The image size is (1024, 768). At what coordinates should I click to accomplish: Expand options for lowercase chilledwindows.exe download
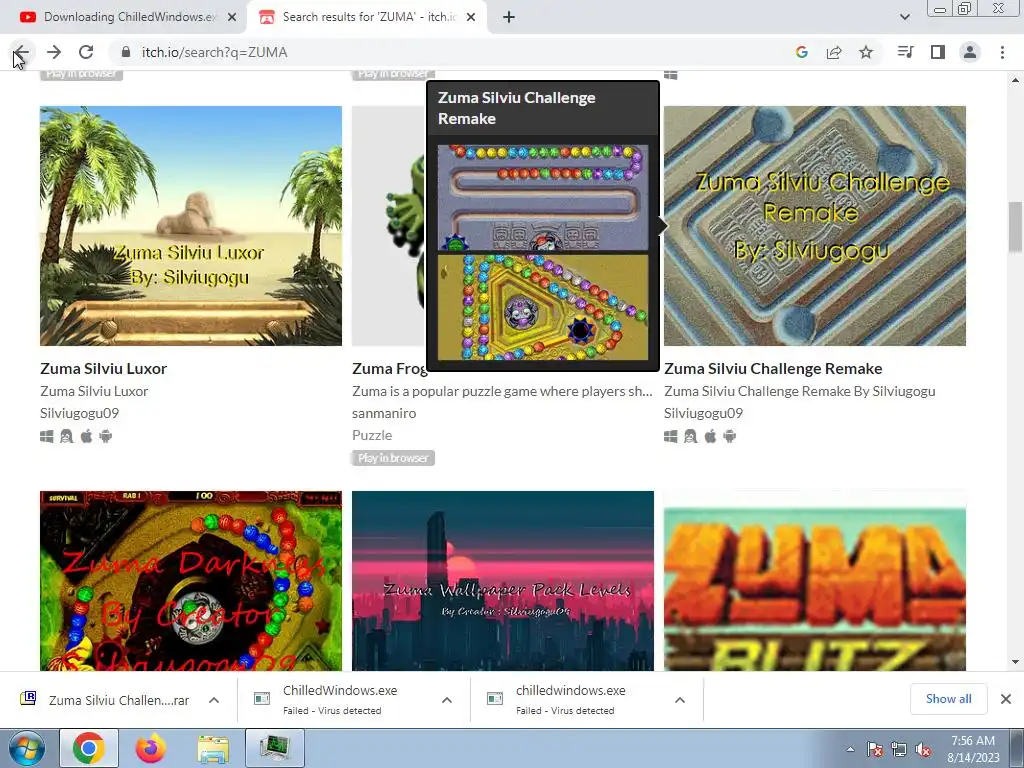(x=680, y=700)
